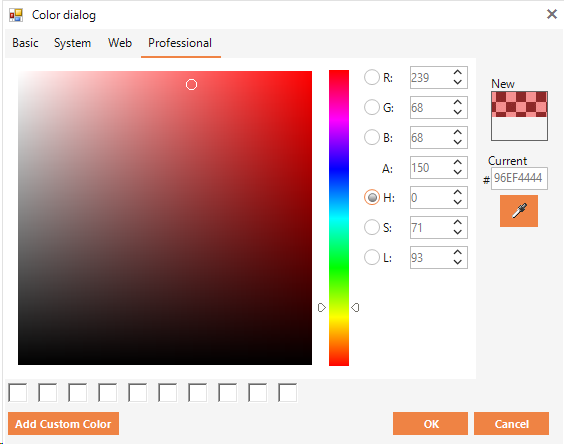Click the eyedropper color picker button
This screenshot has height=444, width=564.
(x=519, y=211)
